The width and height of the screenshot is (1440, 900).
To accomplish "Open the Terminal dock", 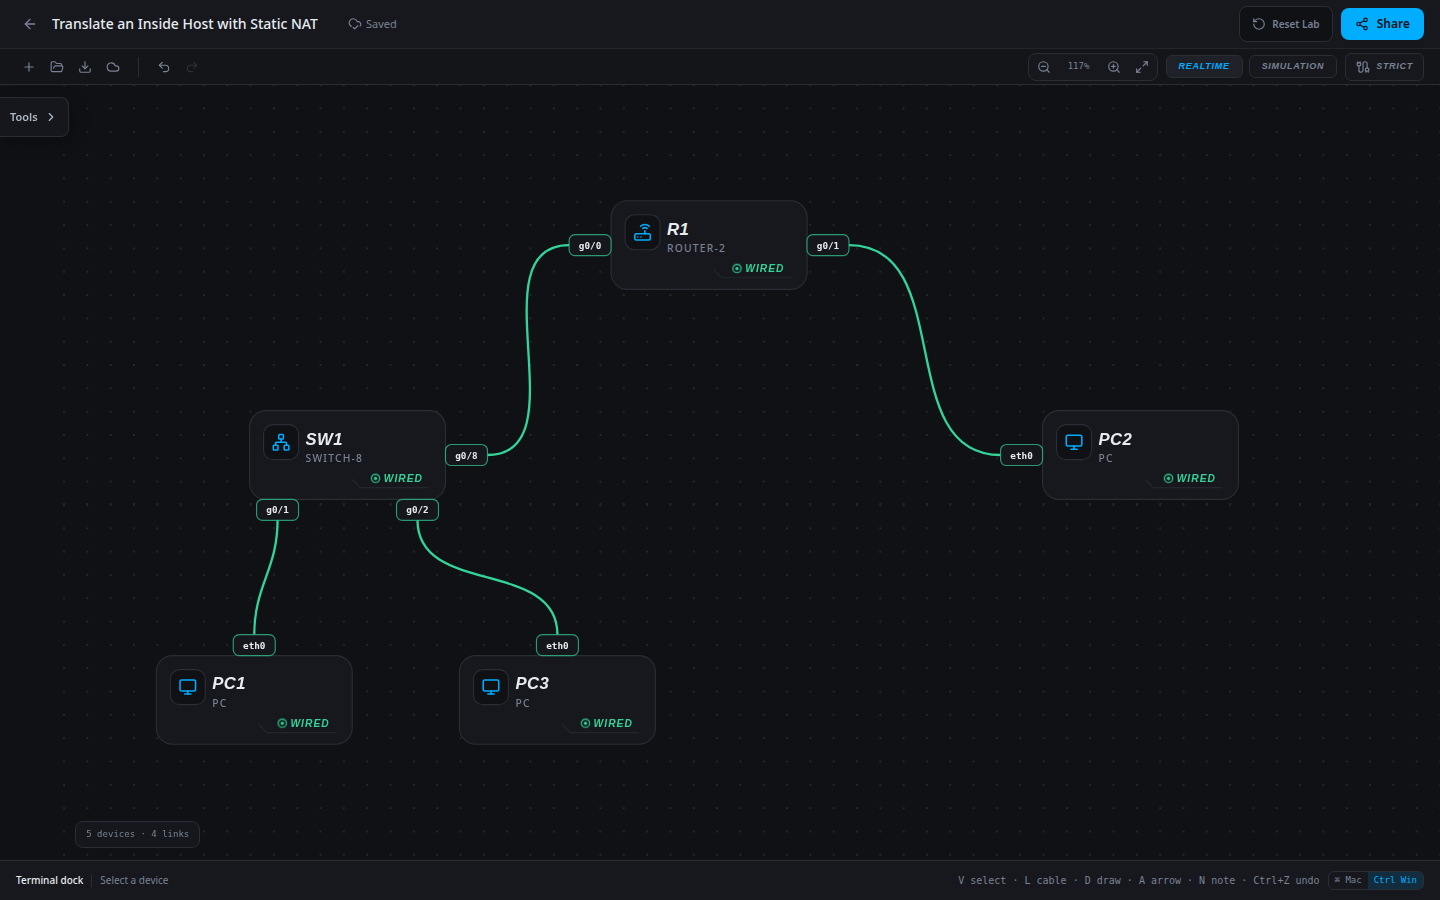I will point(49,880).
